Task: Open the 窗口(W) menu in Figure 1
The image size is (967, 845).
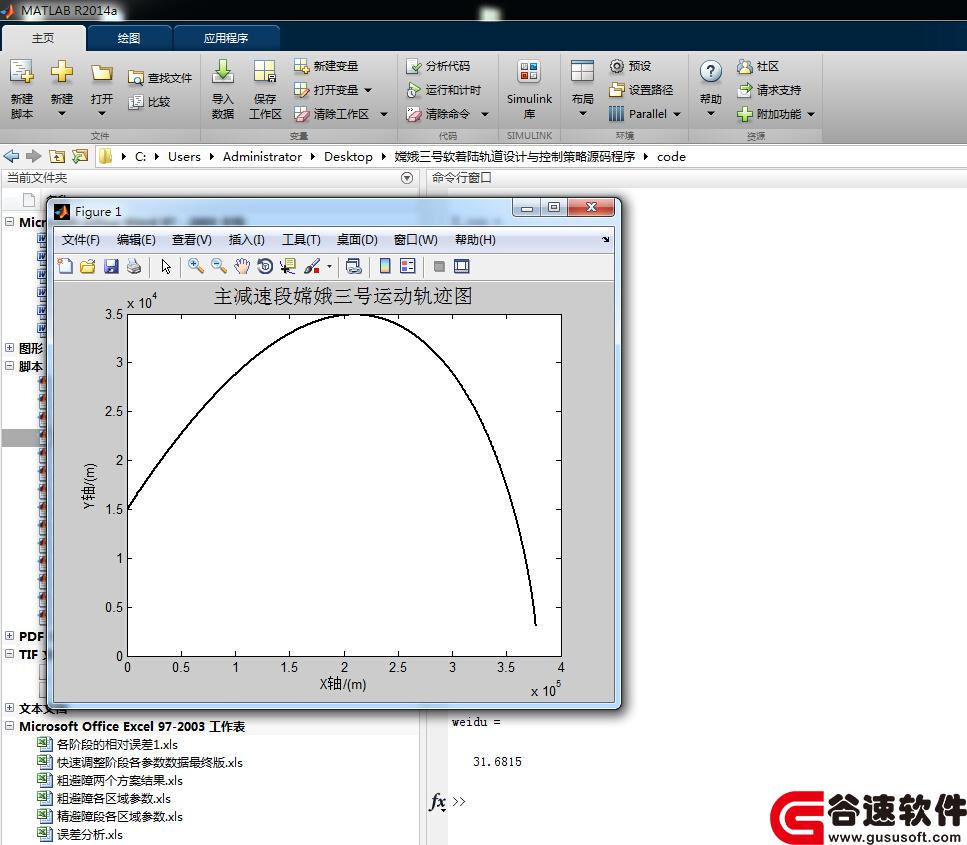Action: pos(416,239)
